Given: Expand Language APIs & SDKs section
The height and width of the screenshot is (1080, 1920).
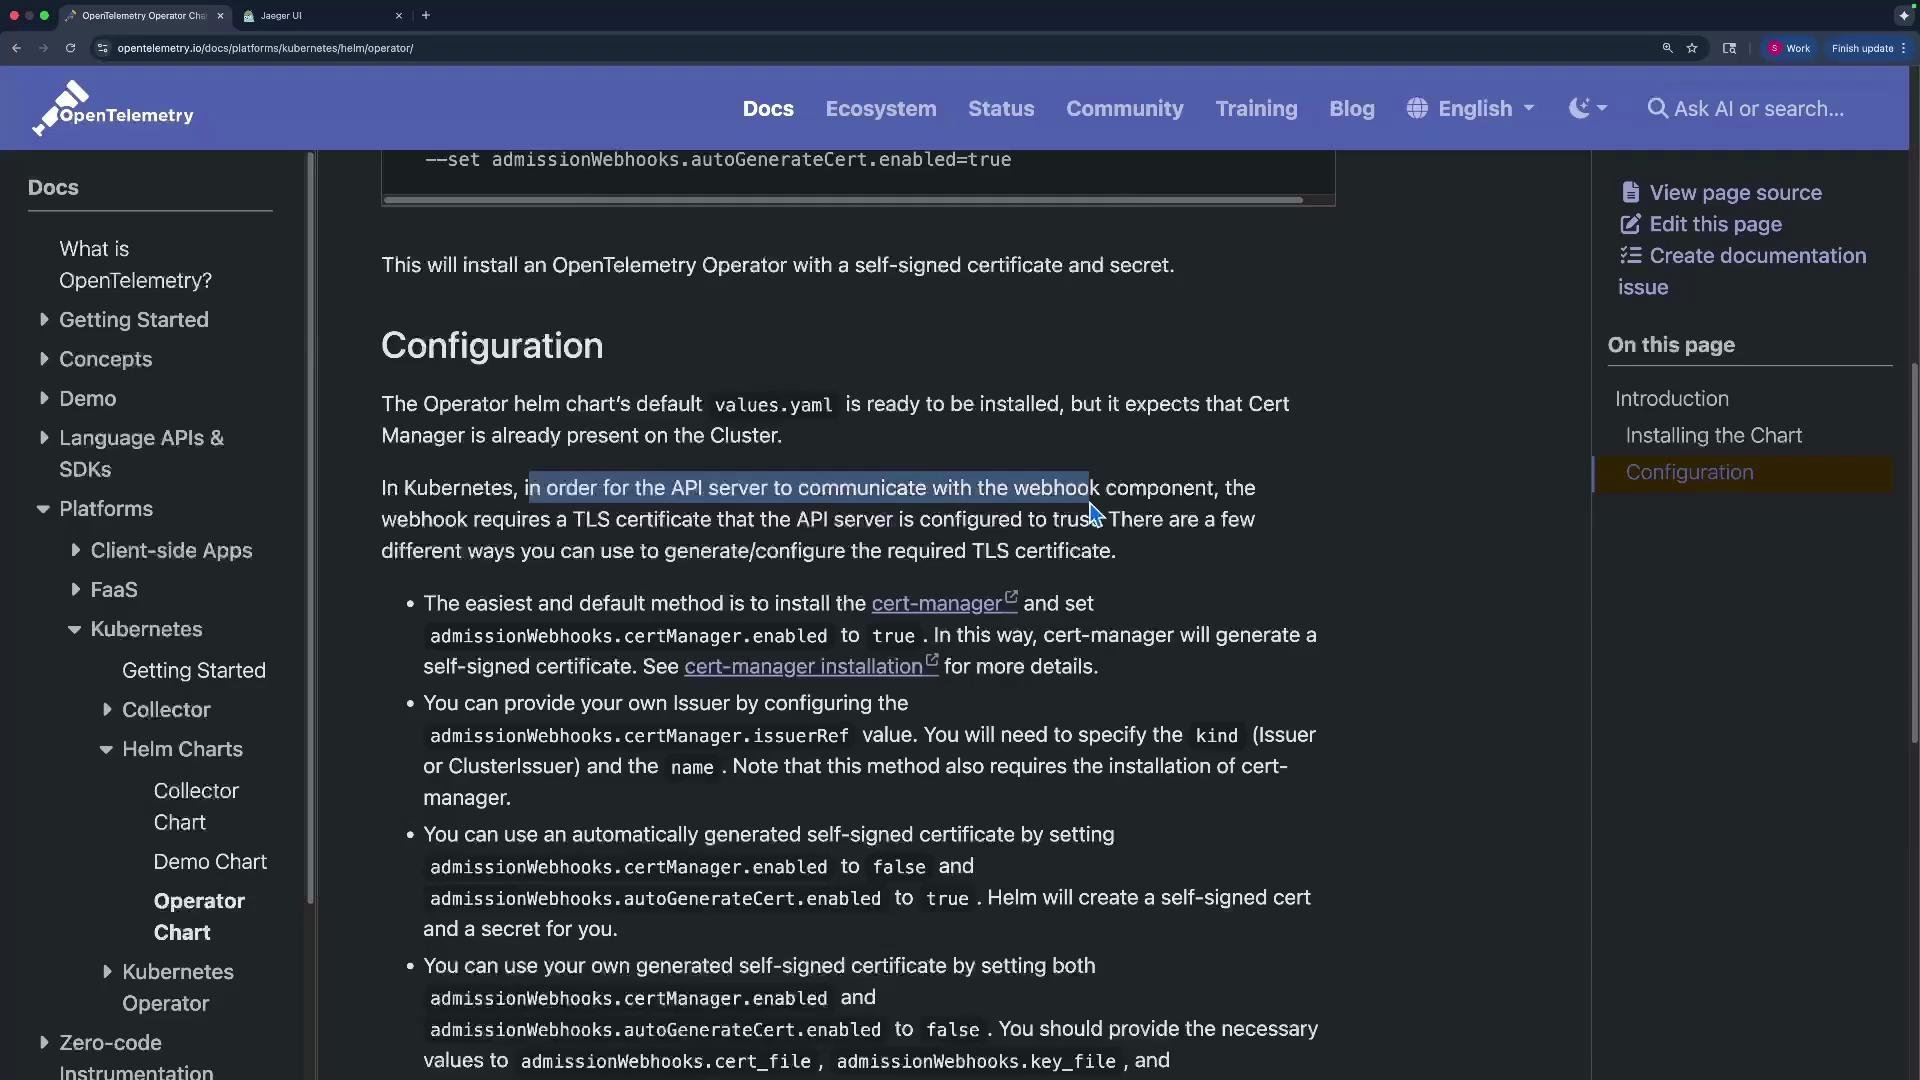Looking at the screenshot, I should click(44, 437).
